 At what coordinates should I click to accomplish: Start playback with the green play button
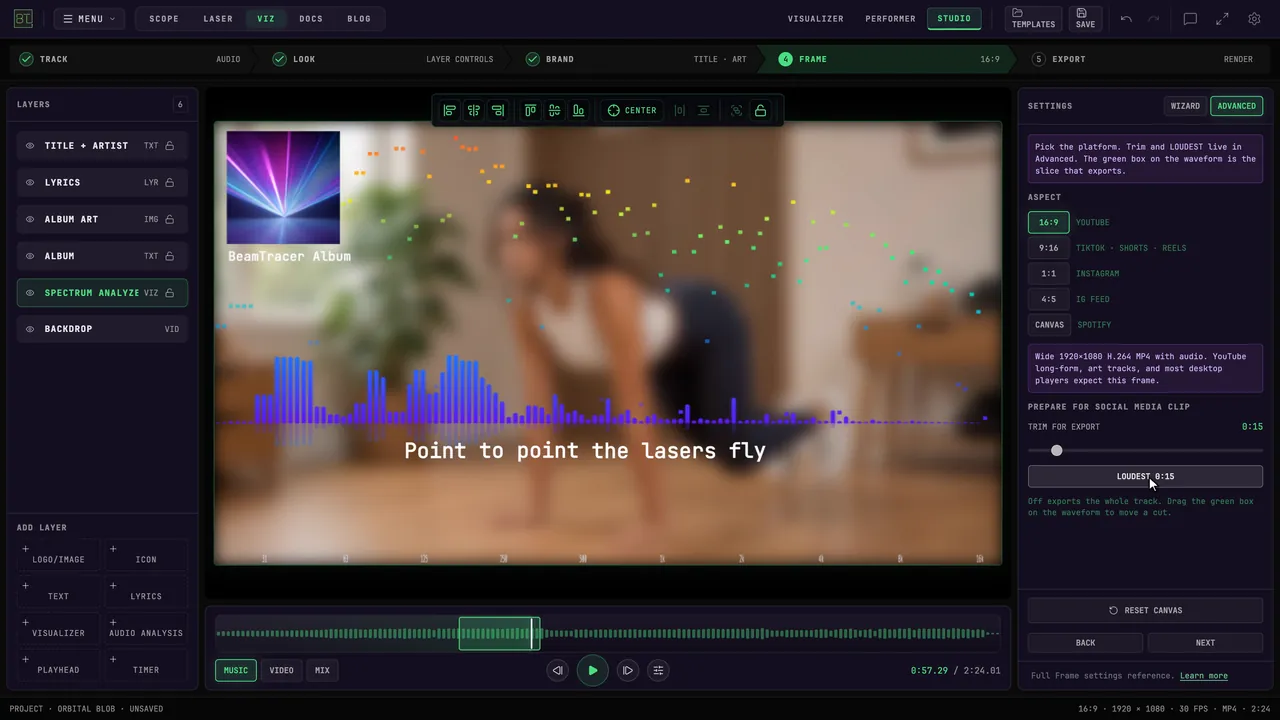tap(592, 670)
